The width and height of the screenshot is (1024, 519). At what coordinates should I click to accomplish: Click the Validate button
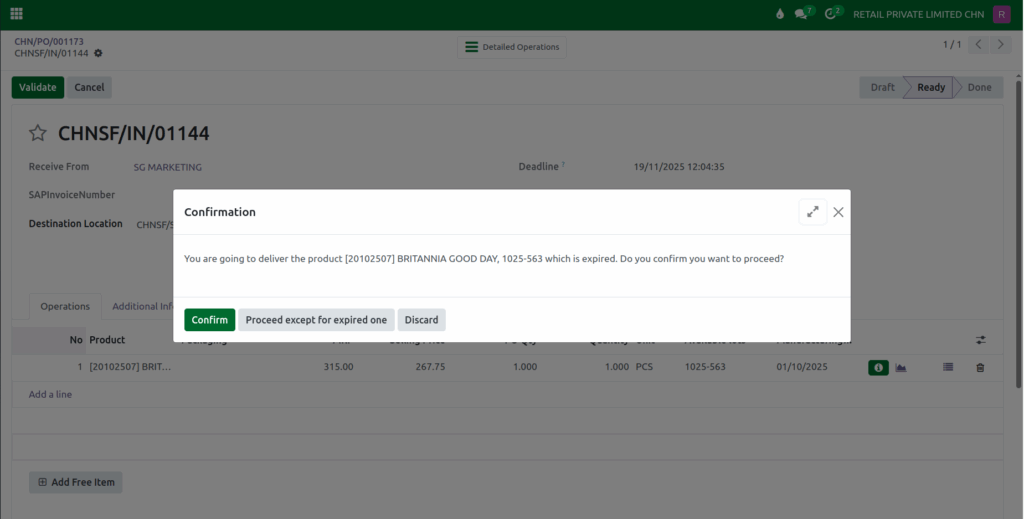[x=38, y=87]
